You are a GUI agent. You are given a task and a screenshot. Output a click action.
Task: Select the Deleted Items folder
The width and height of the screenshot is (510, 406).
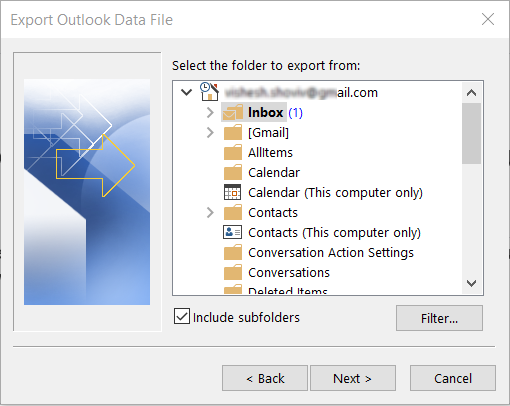[x=288, y=290]
